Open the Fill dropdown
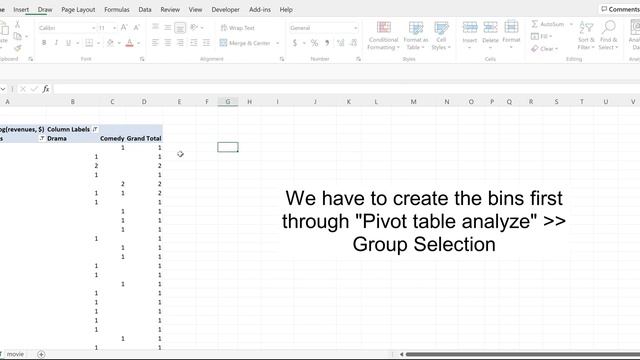Screen dimensions: 640x360 click(x=542, y=36)
